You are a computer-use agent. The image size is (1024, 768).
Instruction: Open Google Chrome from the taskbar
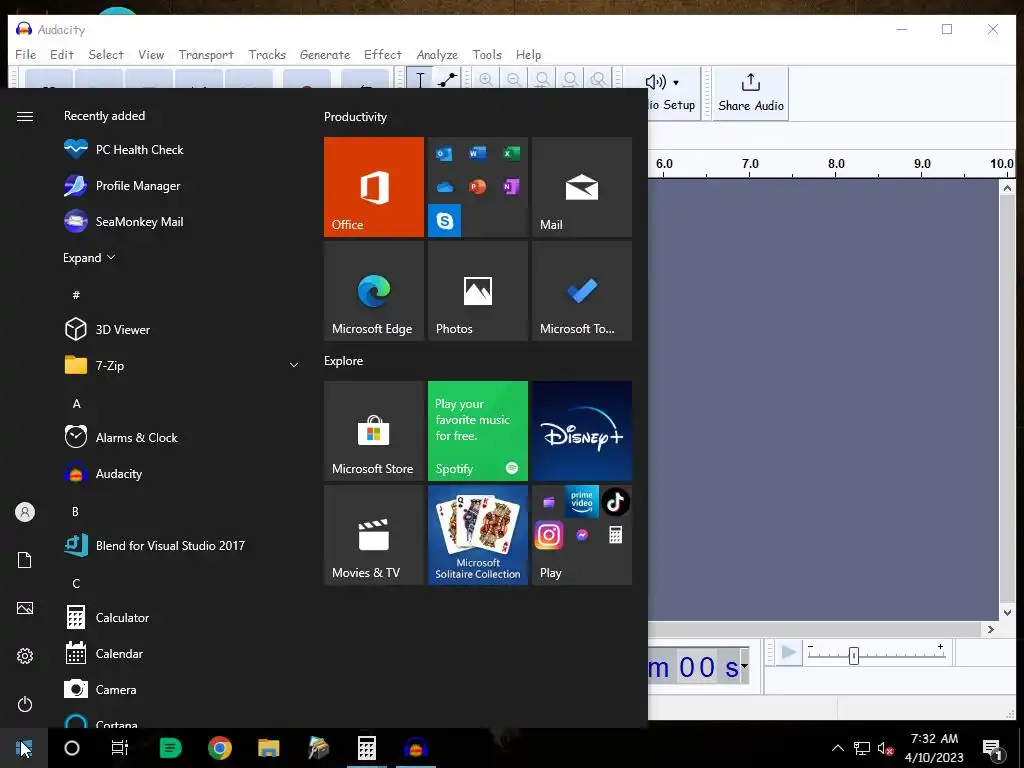click(x=219, y=748)
